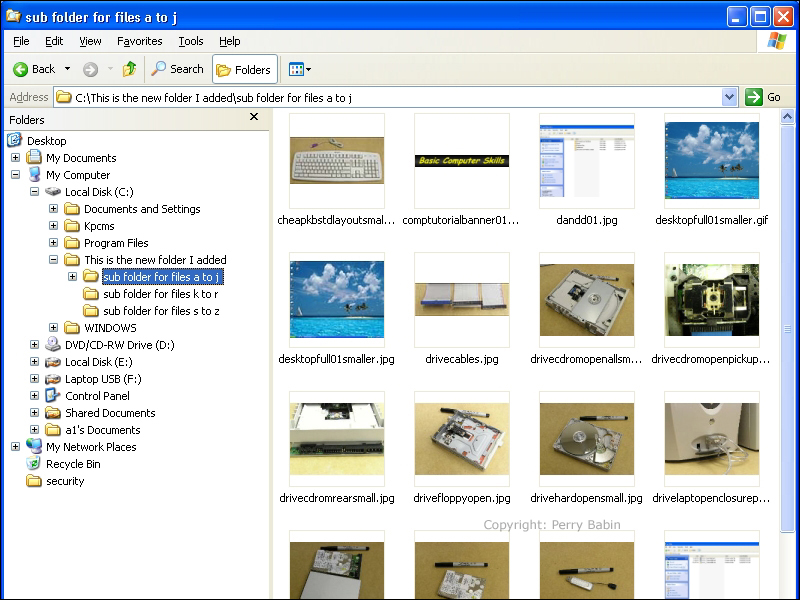Select the DVD/CD-RW Drive (D:) icon
800x600 pixels.
(x=53, y=344)
